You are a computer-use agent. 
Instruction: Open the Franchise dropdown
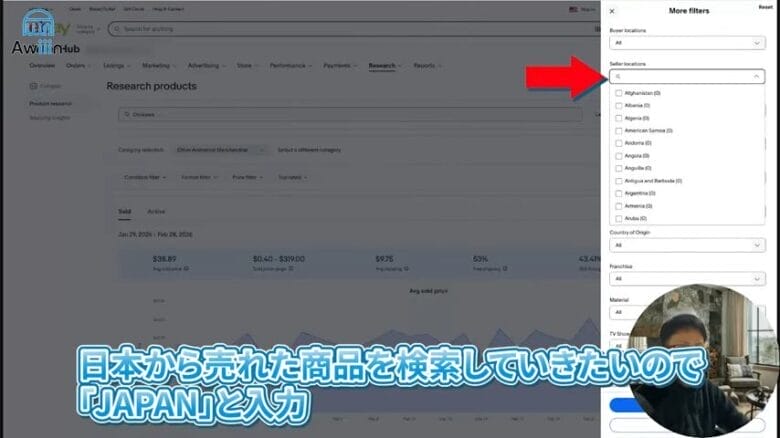point(687,279)
